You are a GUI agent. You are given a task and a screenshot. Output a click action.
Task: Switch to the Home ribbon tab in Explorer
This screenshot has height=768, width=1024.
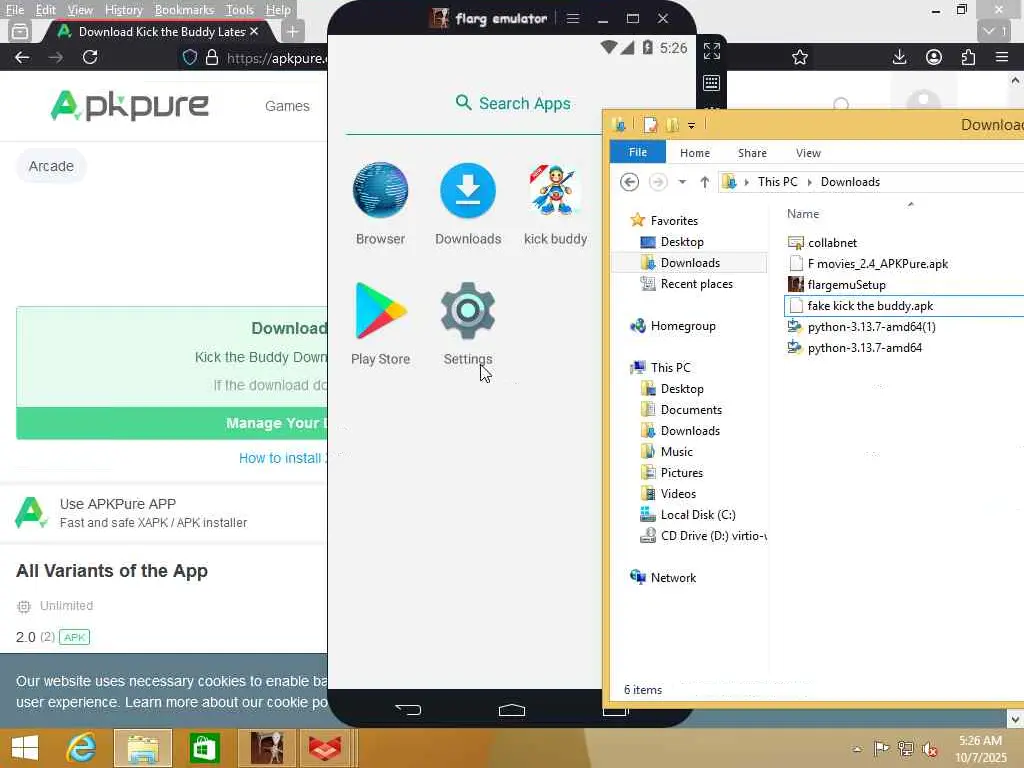(x=694, y=152)
